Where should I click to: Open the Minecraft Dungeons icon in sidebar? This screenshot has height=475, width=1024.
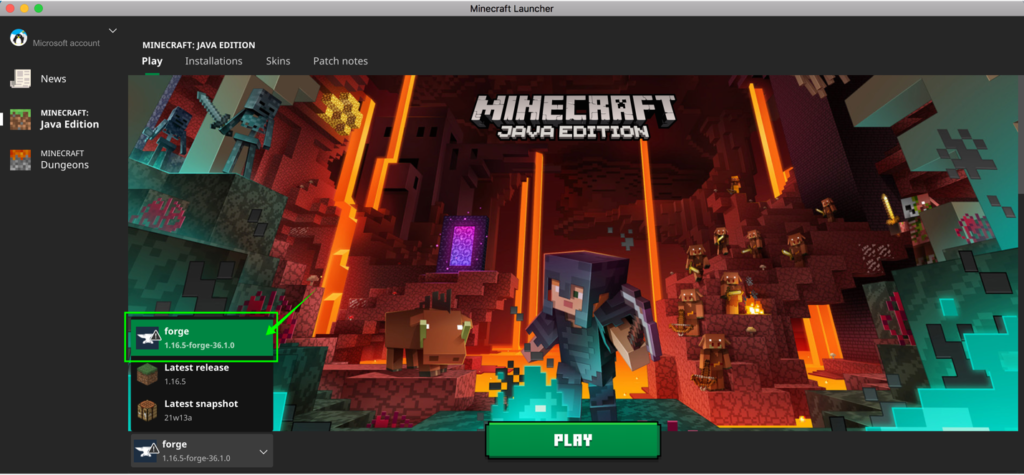pos(20,159)
